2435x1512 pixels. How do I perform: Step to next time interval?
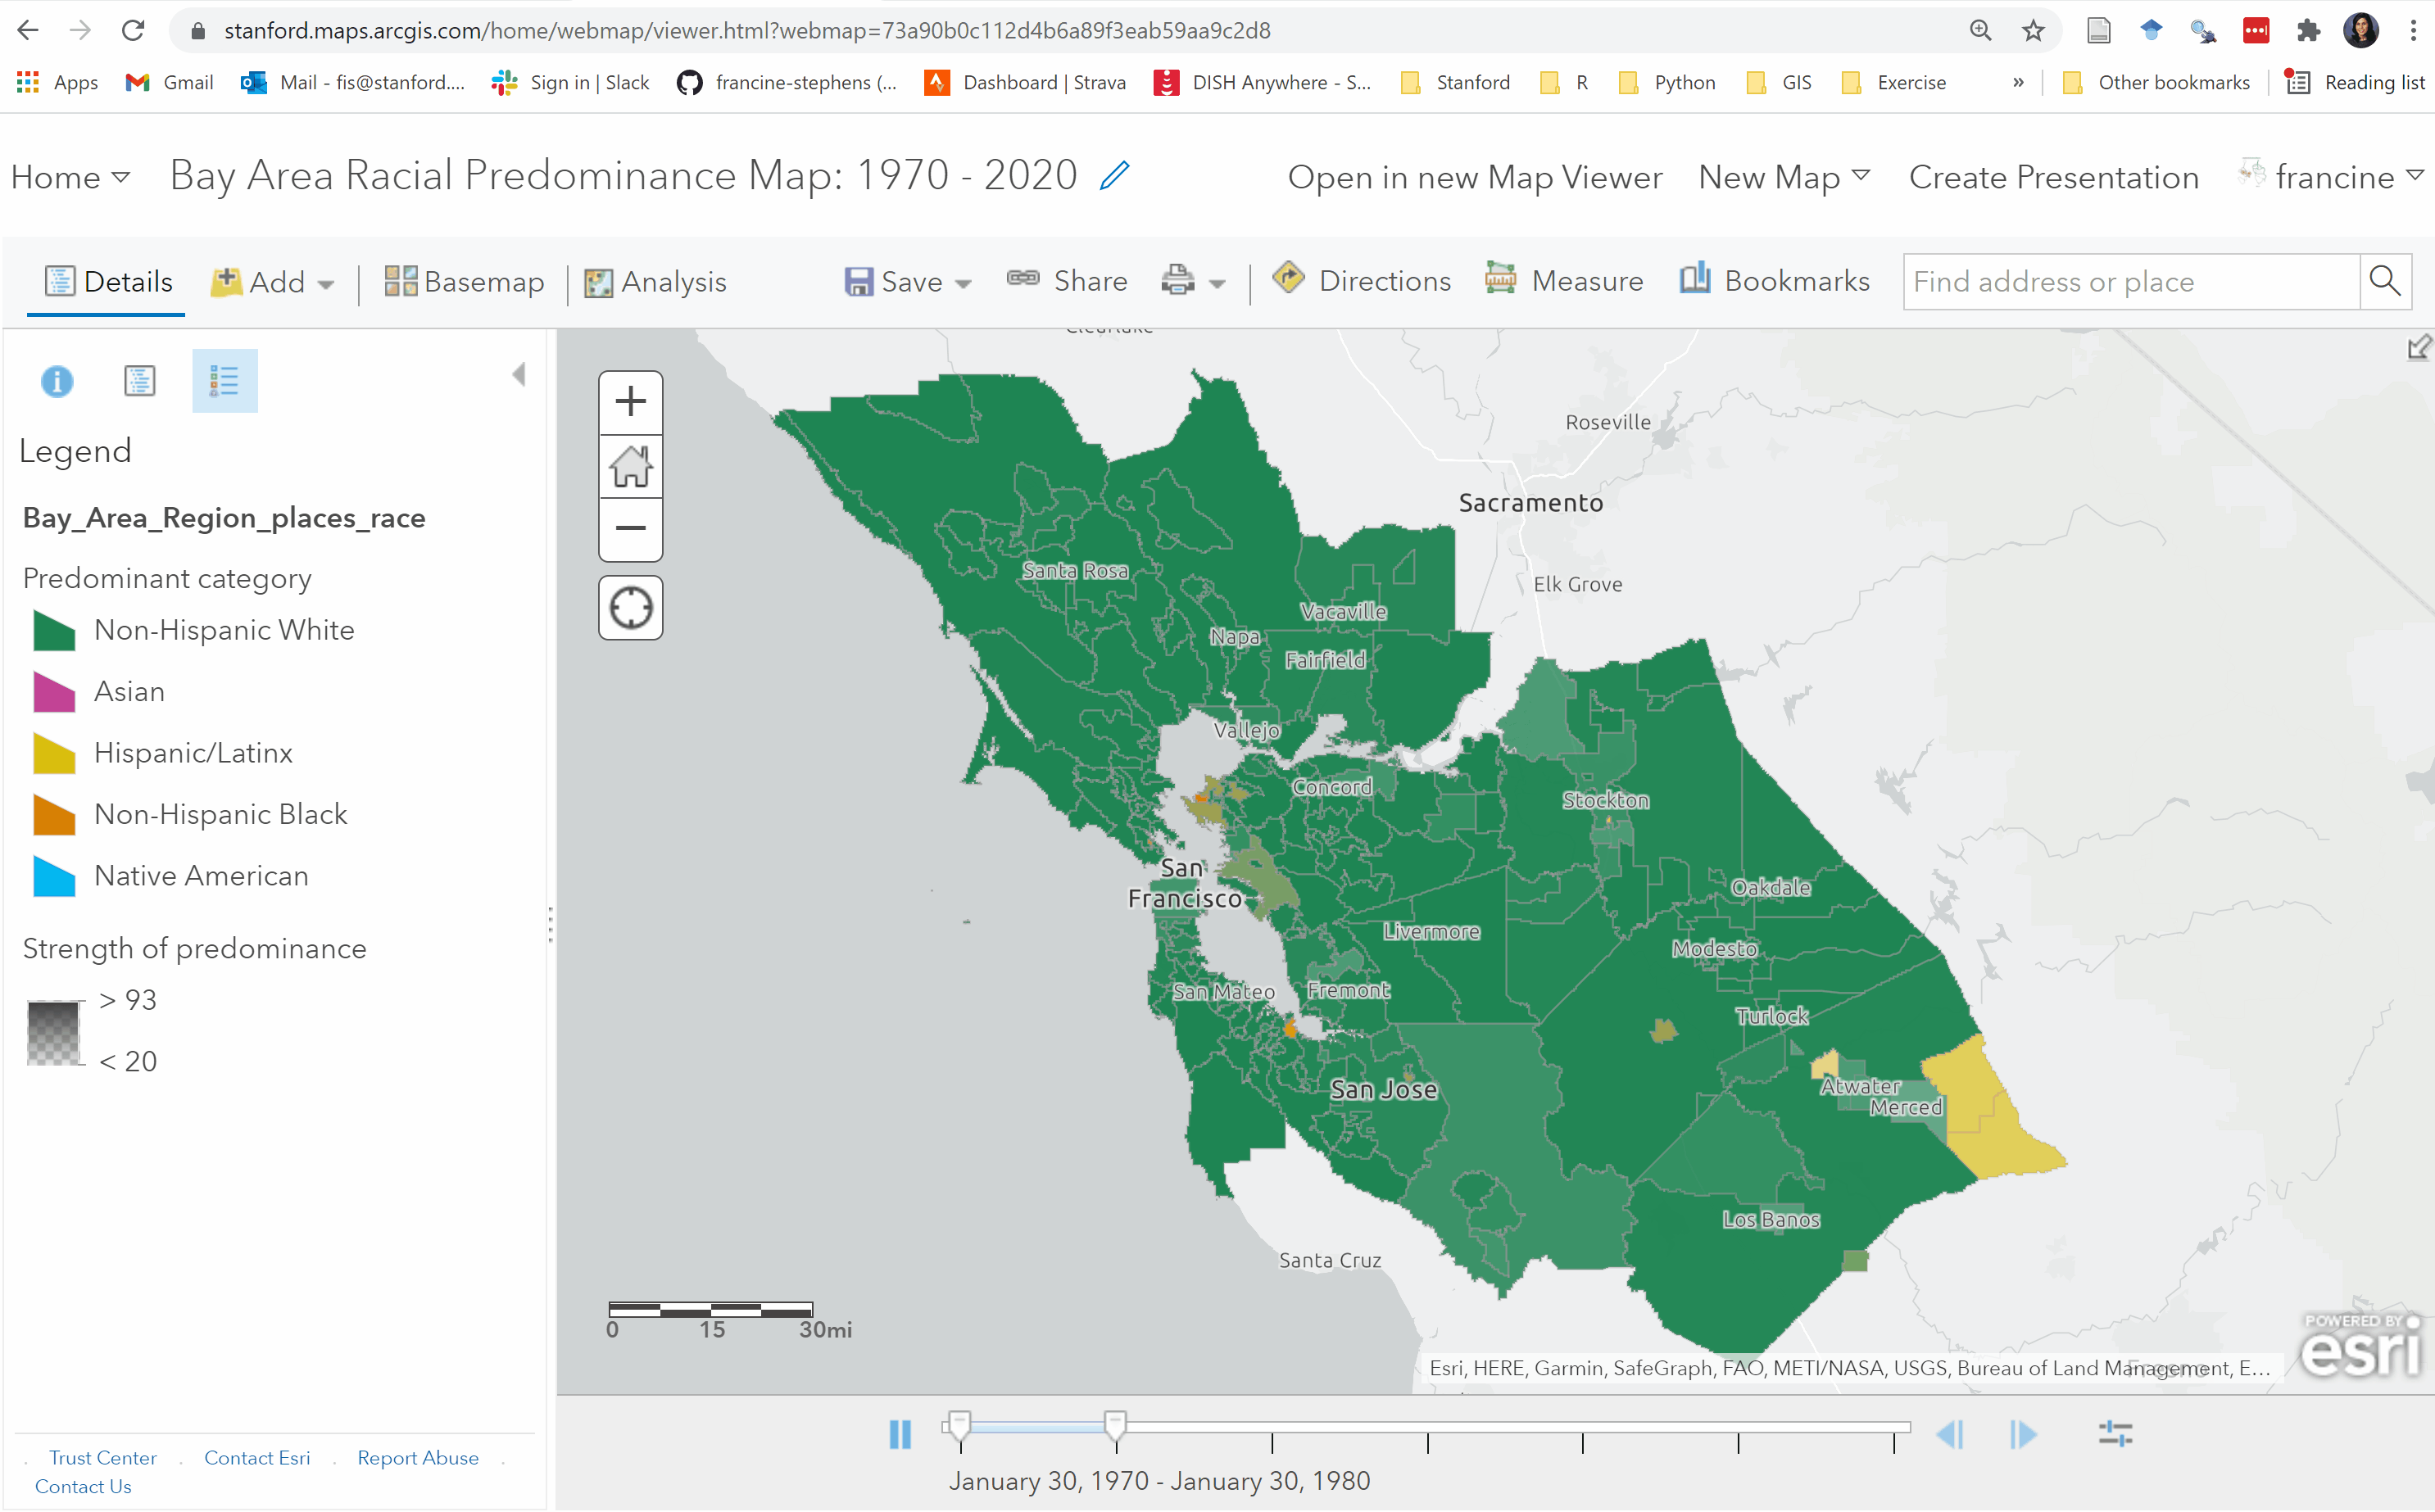2023,1434
